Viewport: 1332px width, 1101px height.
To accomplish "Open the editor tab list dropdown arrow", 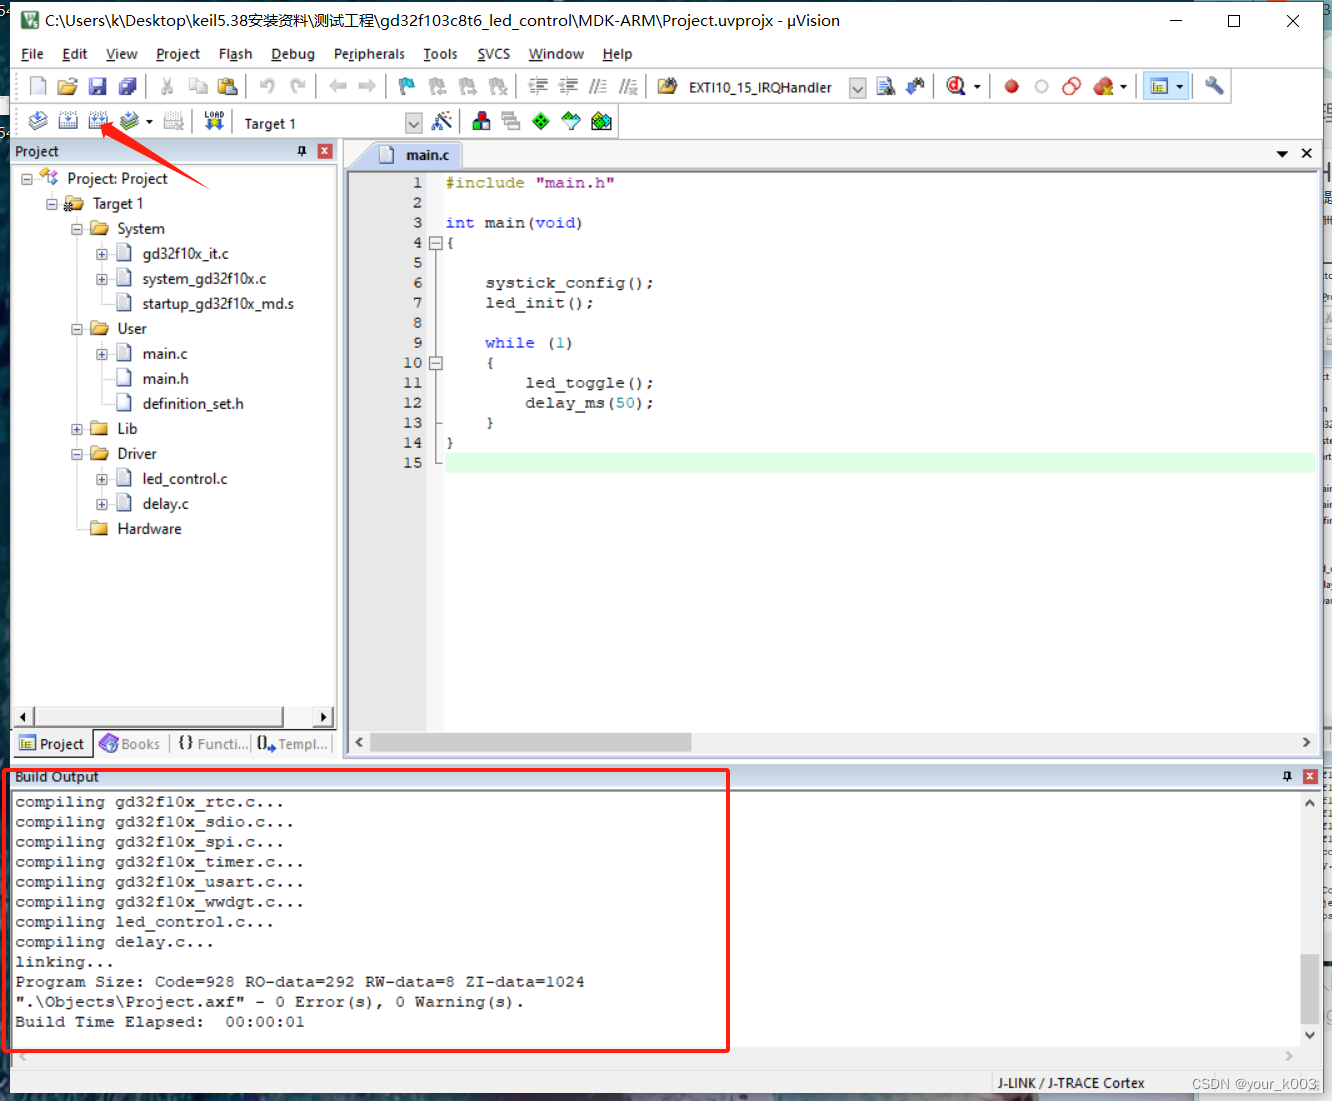I will (x=1282, y=154).
